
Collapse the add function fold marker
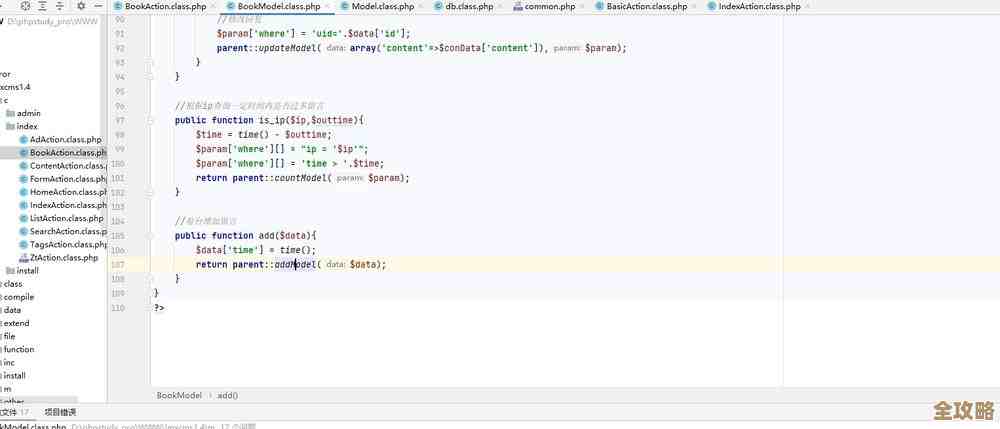click(x=150, y=236)
